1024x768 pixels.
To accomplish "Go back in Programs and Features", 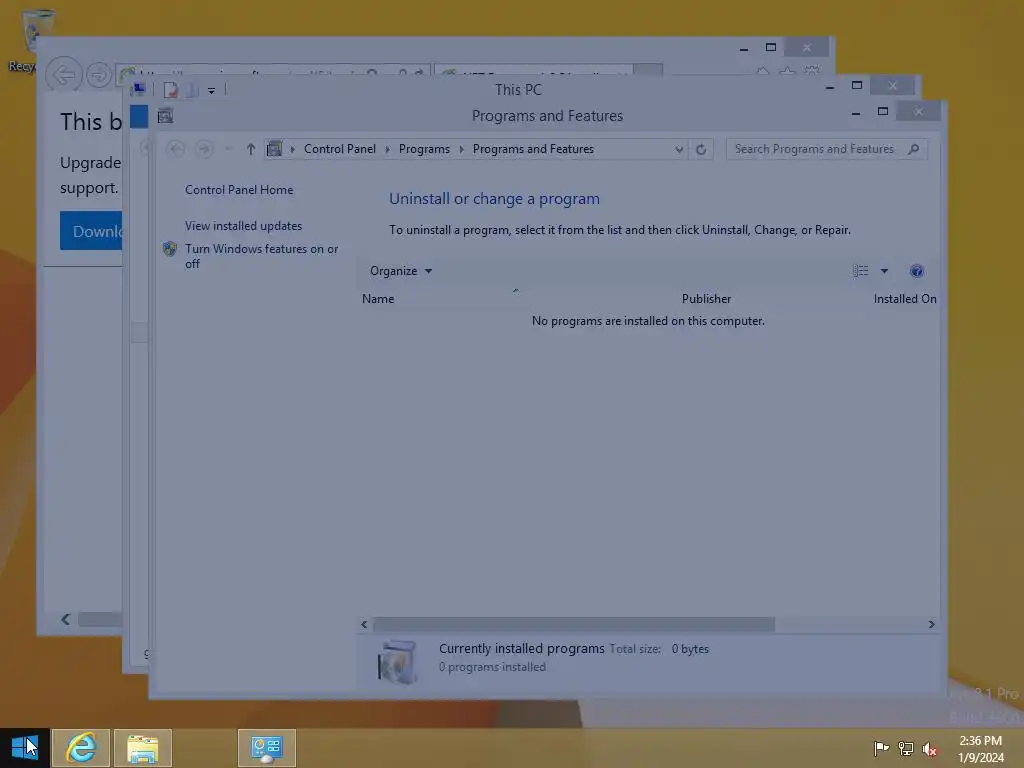I will tap(175, 149).
